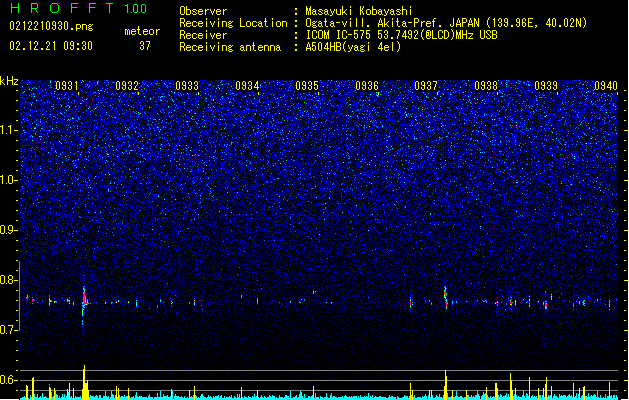Click the 0932 time marker

(x=127, y=86)
